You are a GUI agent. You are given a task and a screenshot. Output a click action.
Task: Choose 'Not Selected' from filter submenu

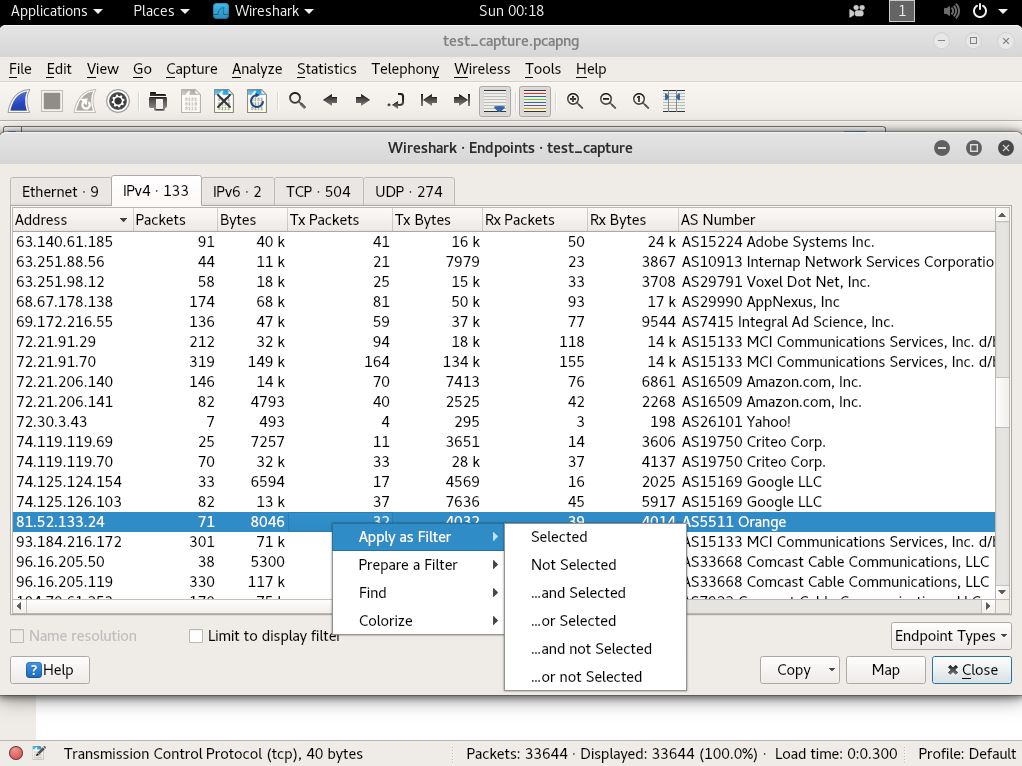pos(573,565)
